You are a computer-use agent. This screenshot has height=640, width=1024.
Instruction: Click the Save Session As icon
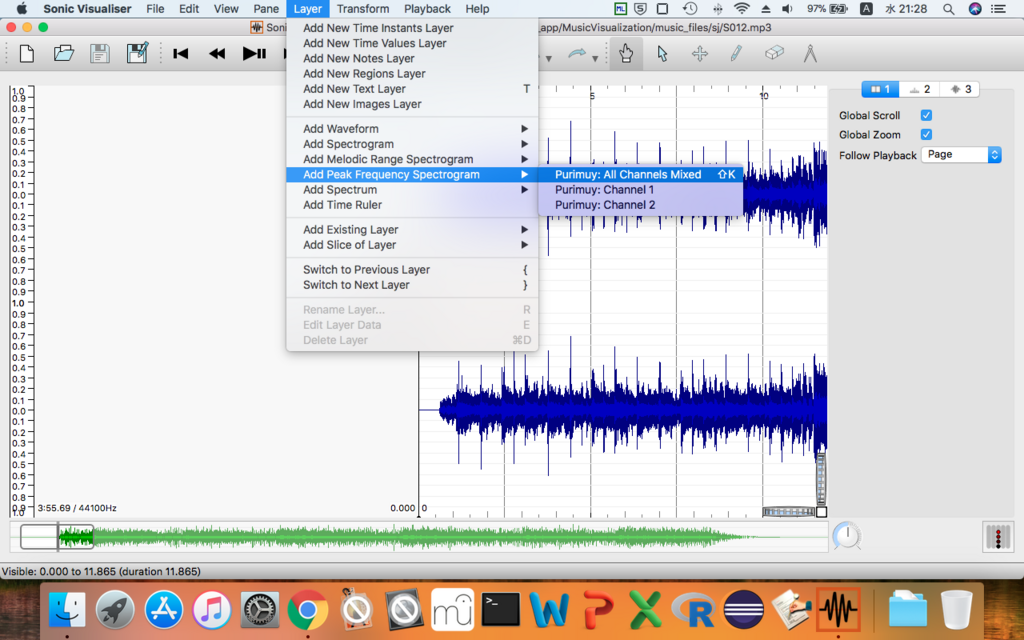click(x=137, y=53)
